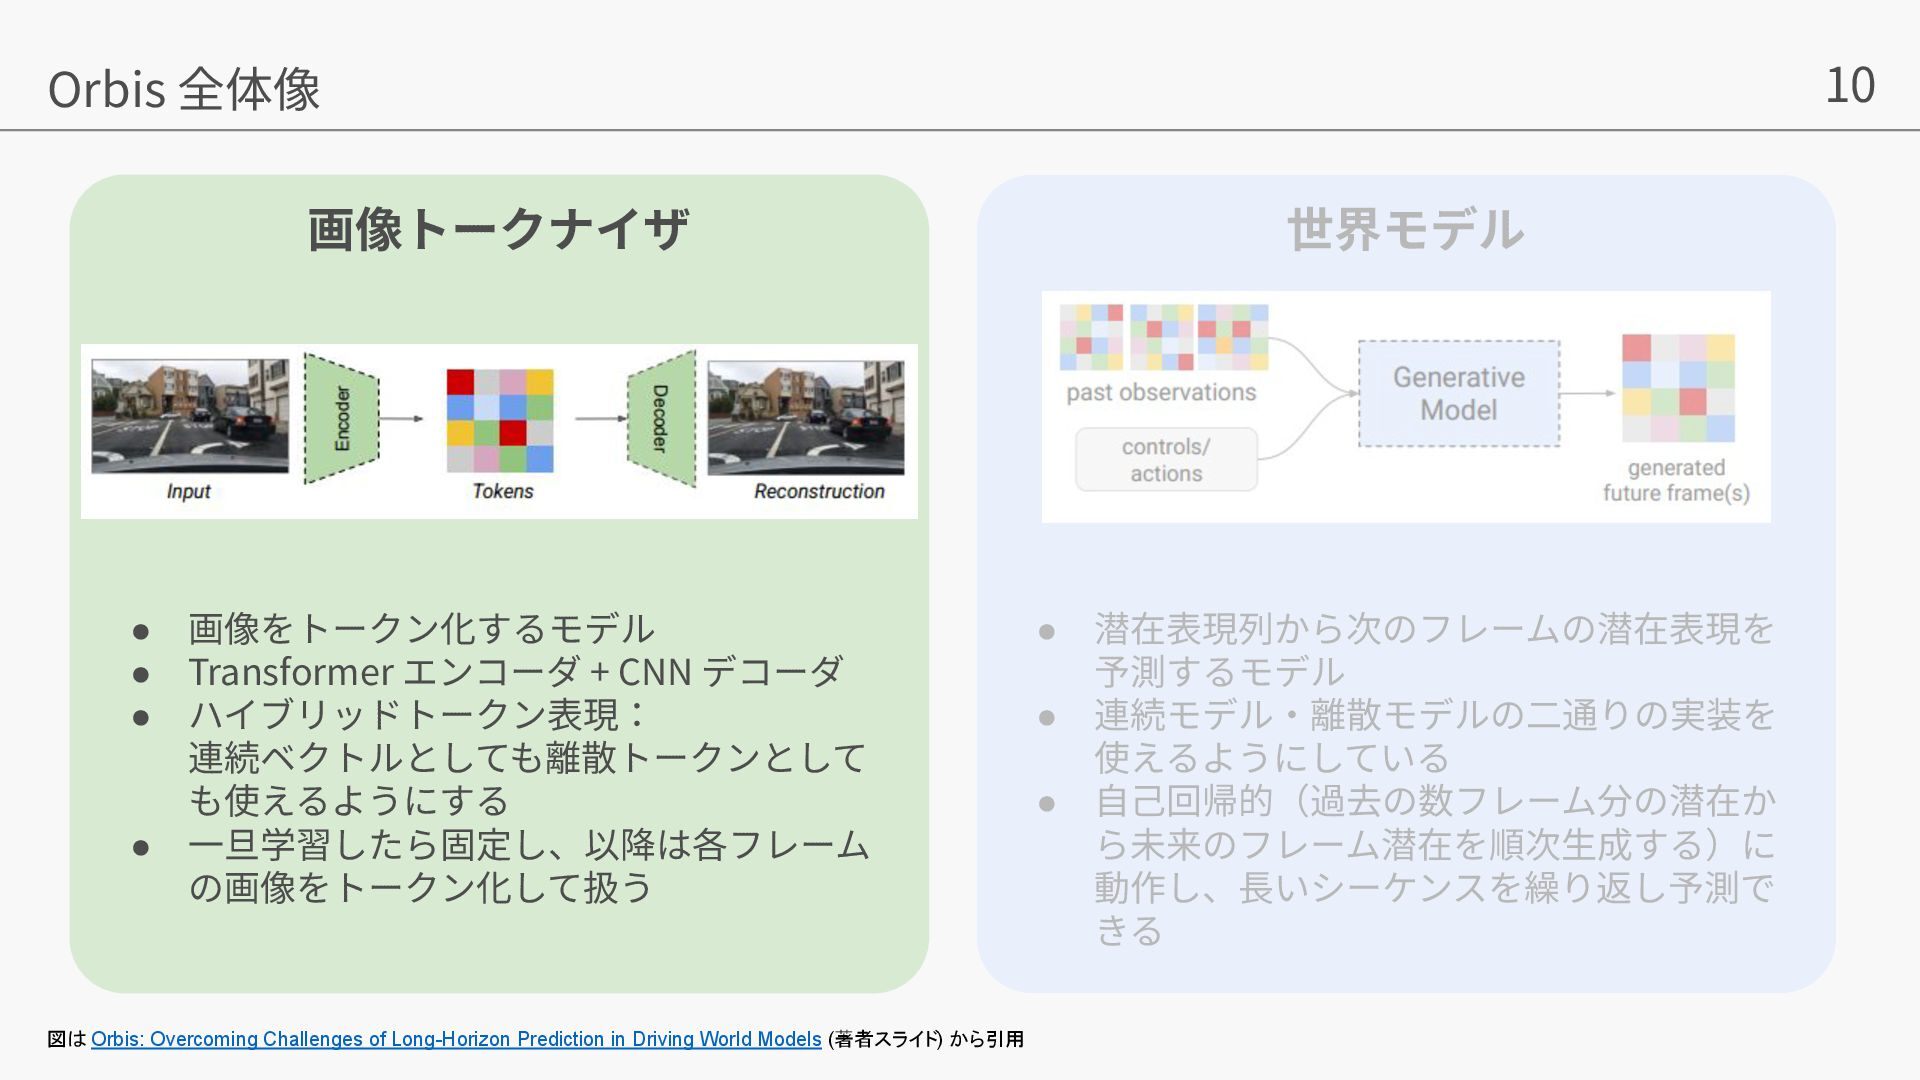Open the Orbis paper hyperlink in footer
Viewport: 1920px width, 1080px height.
tap(456, 1039)
